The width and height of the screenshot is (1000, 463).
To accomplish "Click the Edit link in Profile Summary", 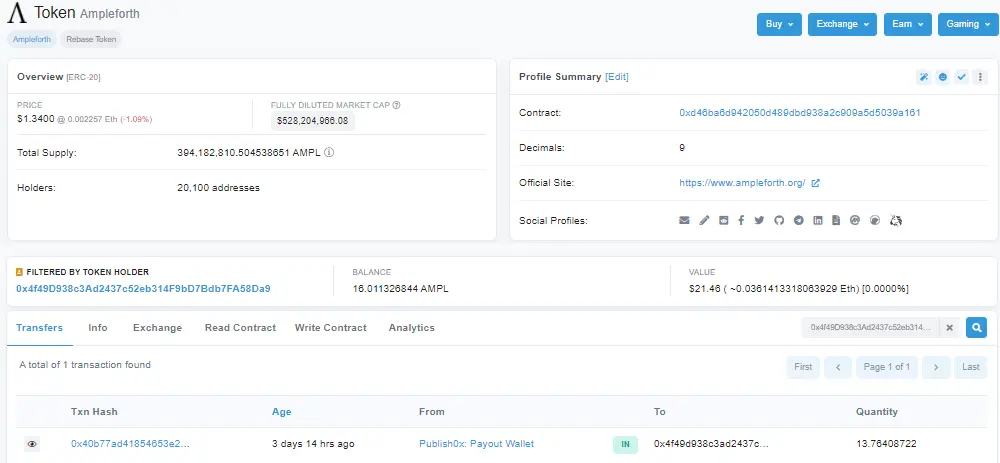I will point(617,77).
